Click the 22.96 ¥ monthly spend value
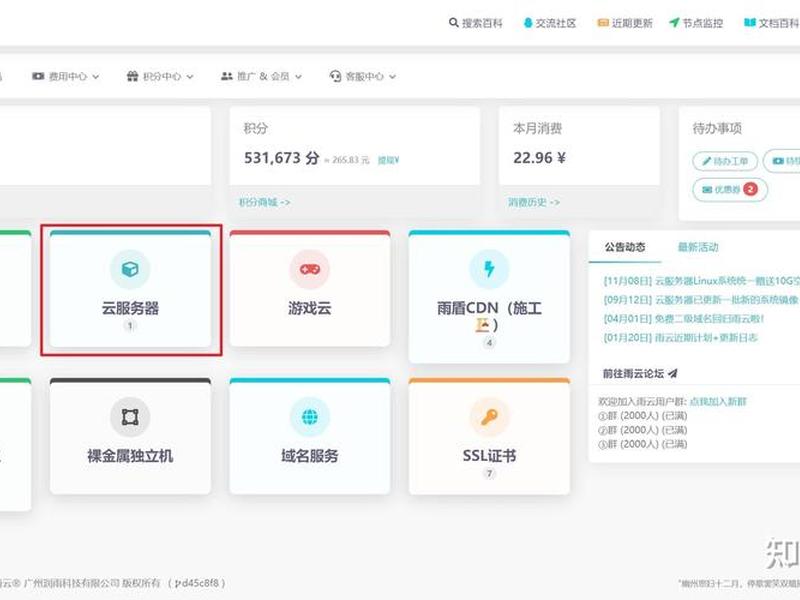Viewport: 800px width, 600px height. pyautogui.click(x=539, y=158)
